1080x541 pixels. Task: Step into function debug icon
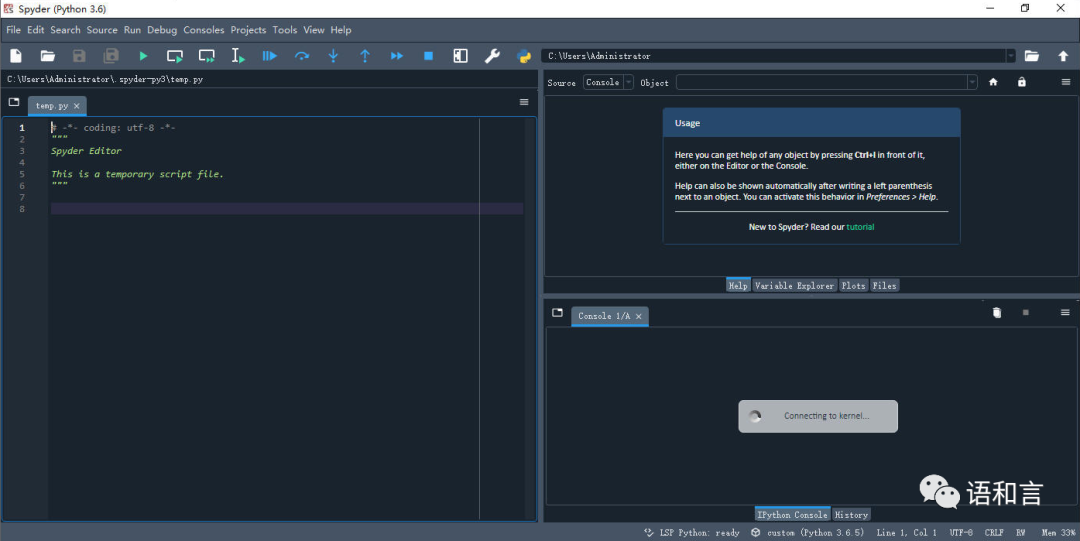[333, 56]
